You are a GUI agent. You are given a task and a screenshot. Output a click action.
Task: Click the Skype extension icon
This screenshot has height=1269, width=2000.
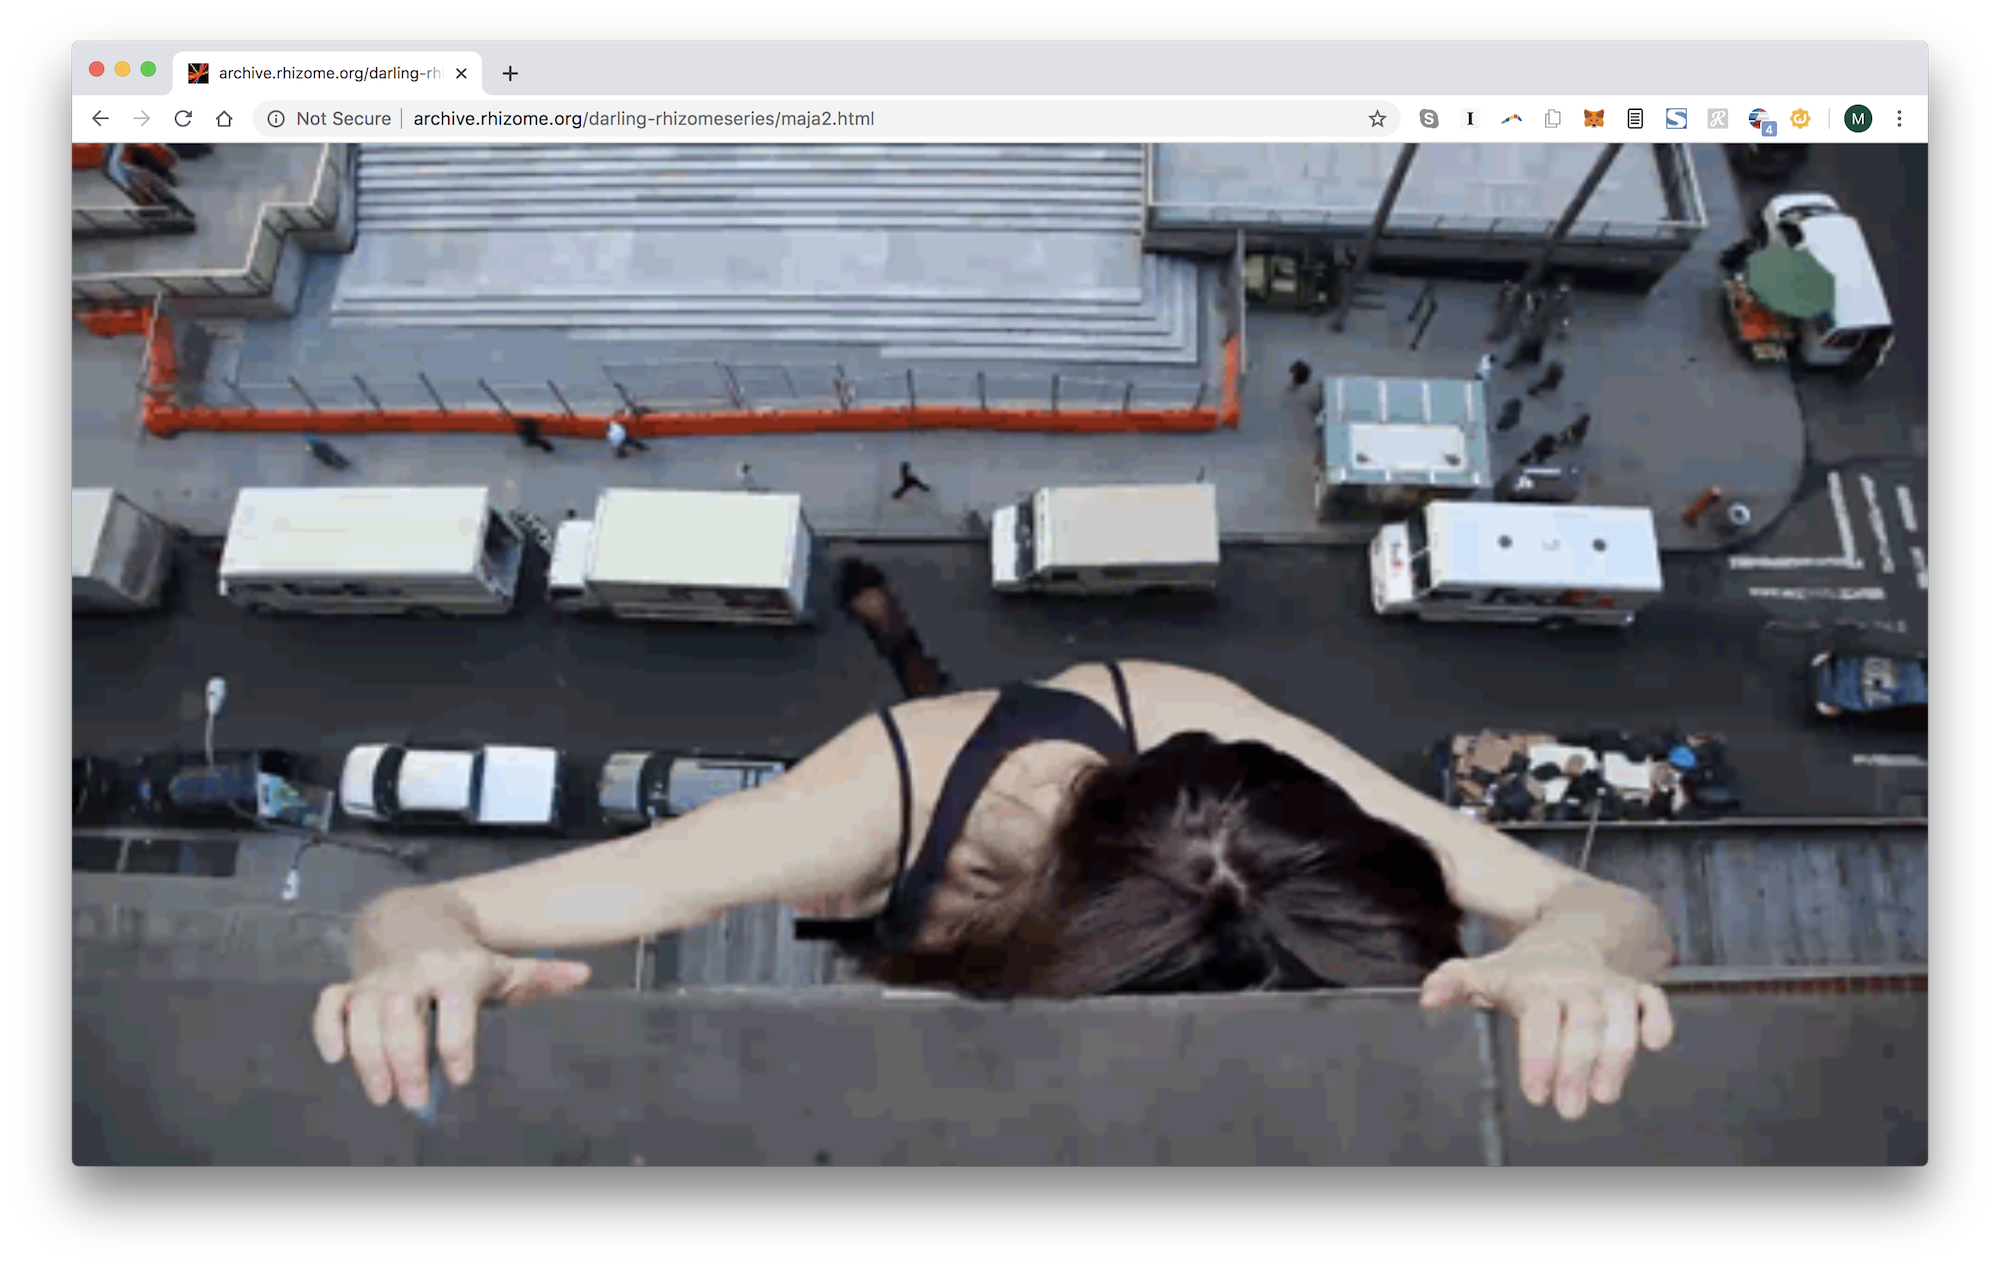click(x=1429, y=119)
